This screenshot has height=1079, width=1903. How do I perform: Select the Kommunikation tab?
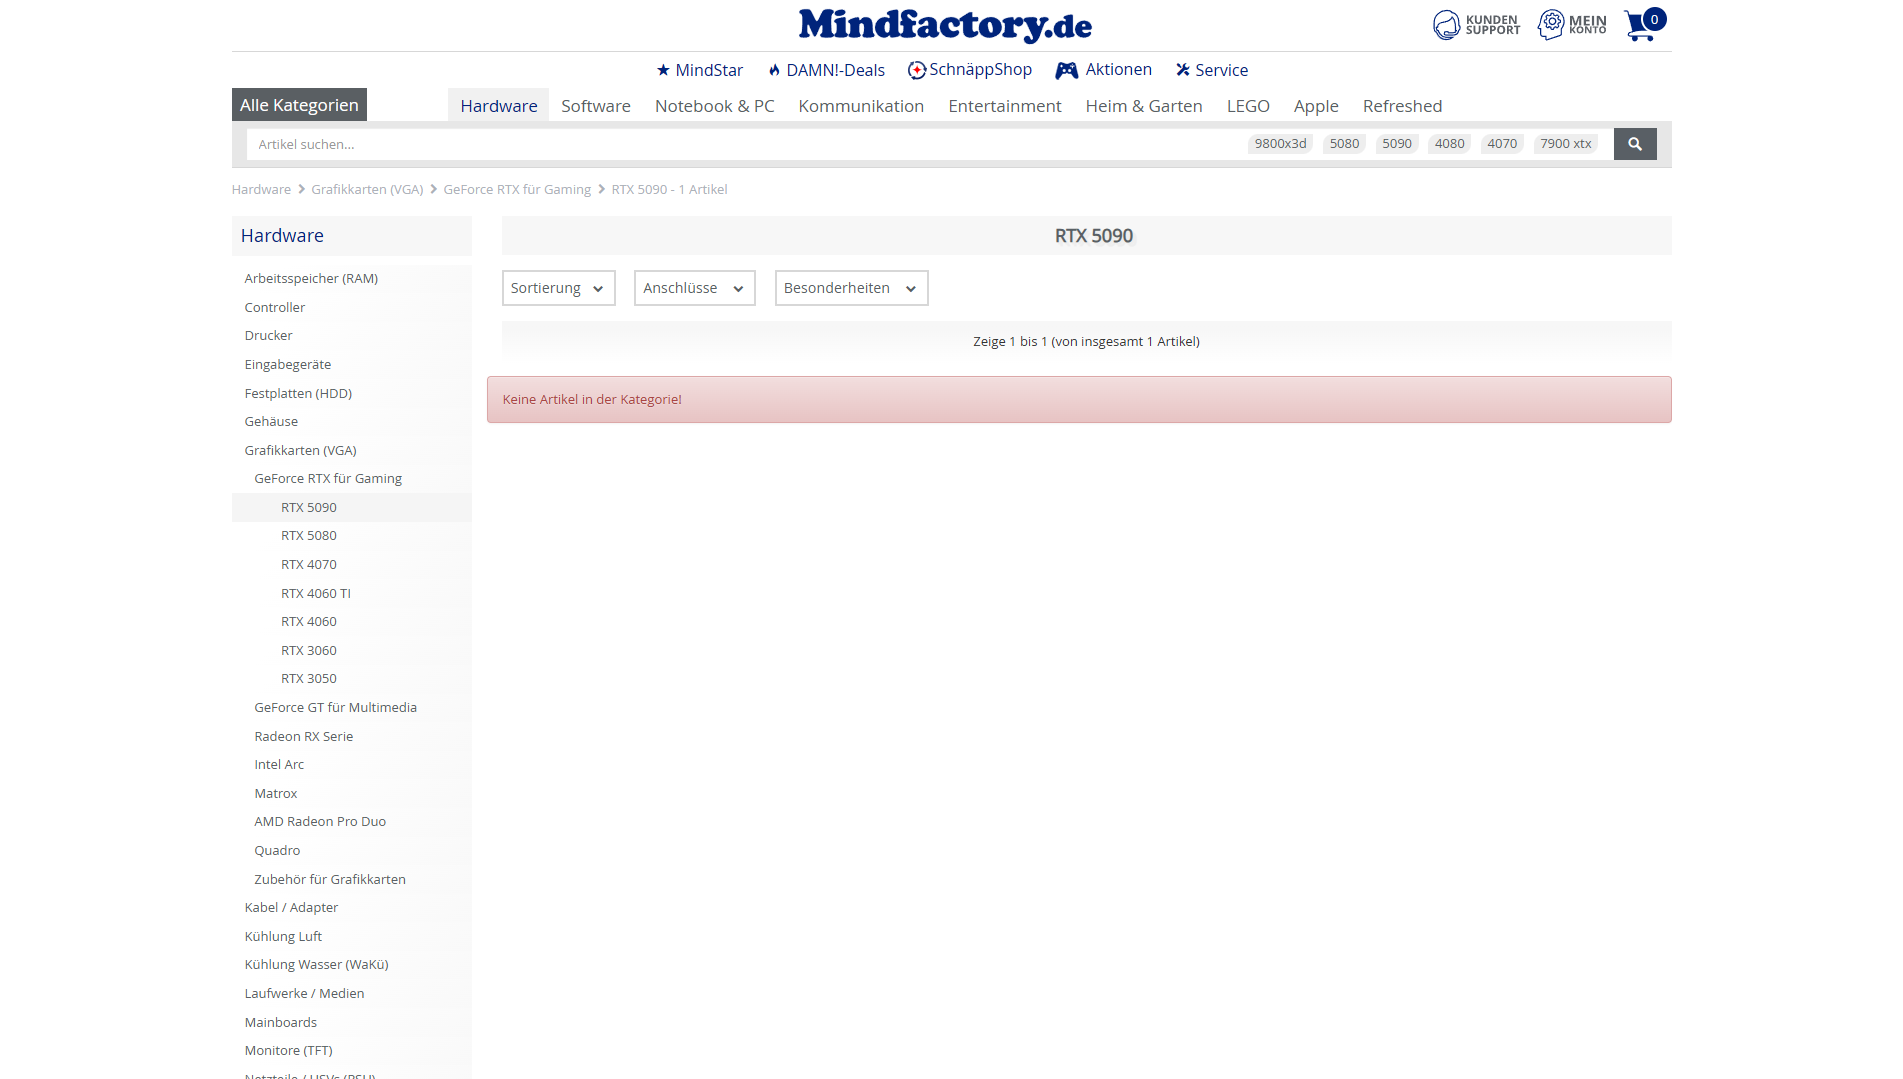pyautogui.click(x=861, y=106)
